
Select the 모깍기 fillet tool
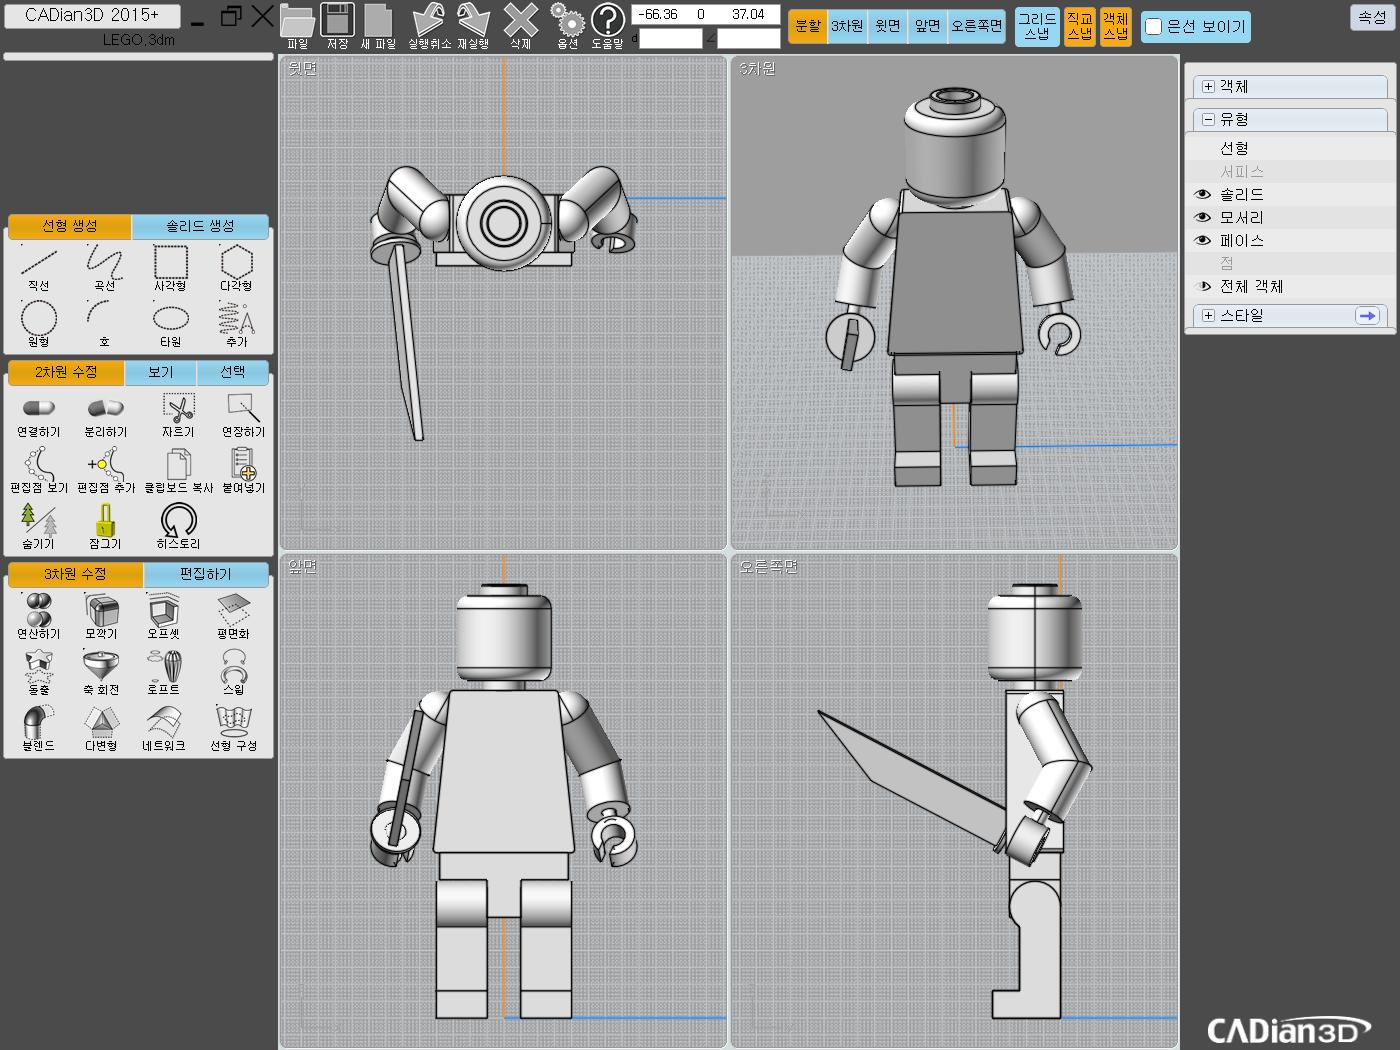click(x=101, y=614)
